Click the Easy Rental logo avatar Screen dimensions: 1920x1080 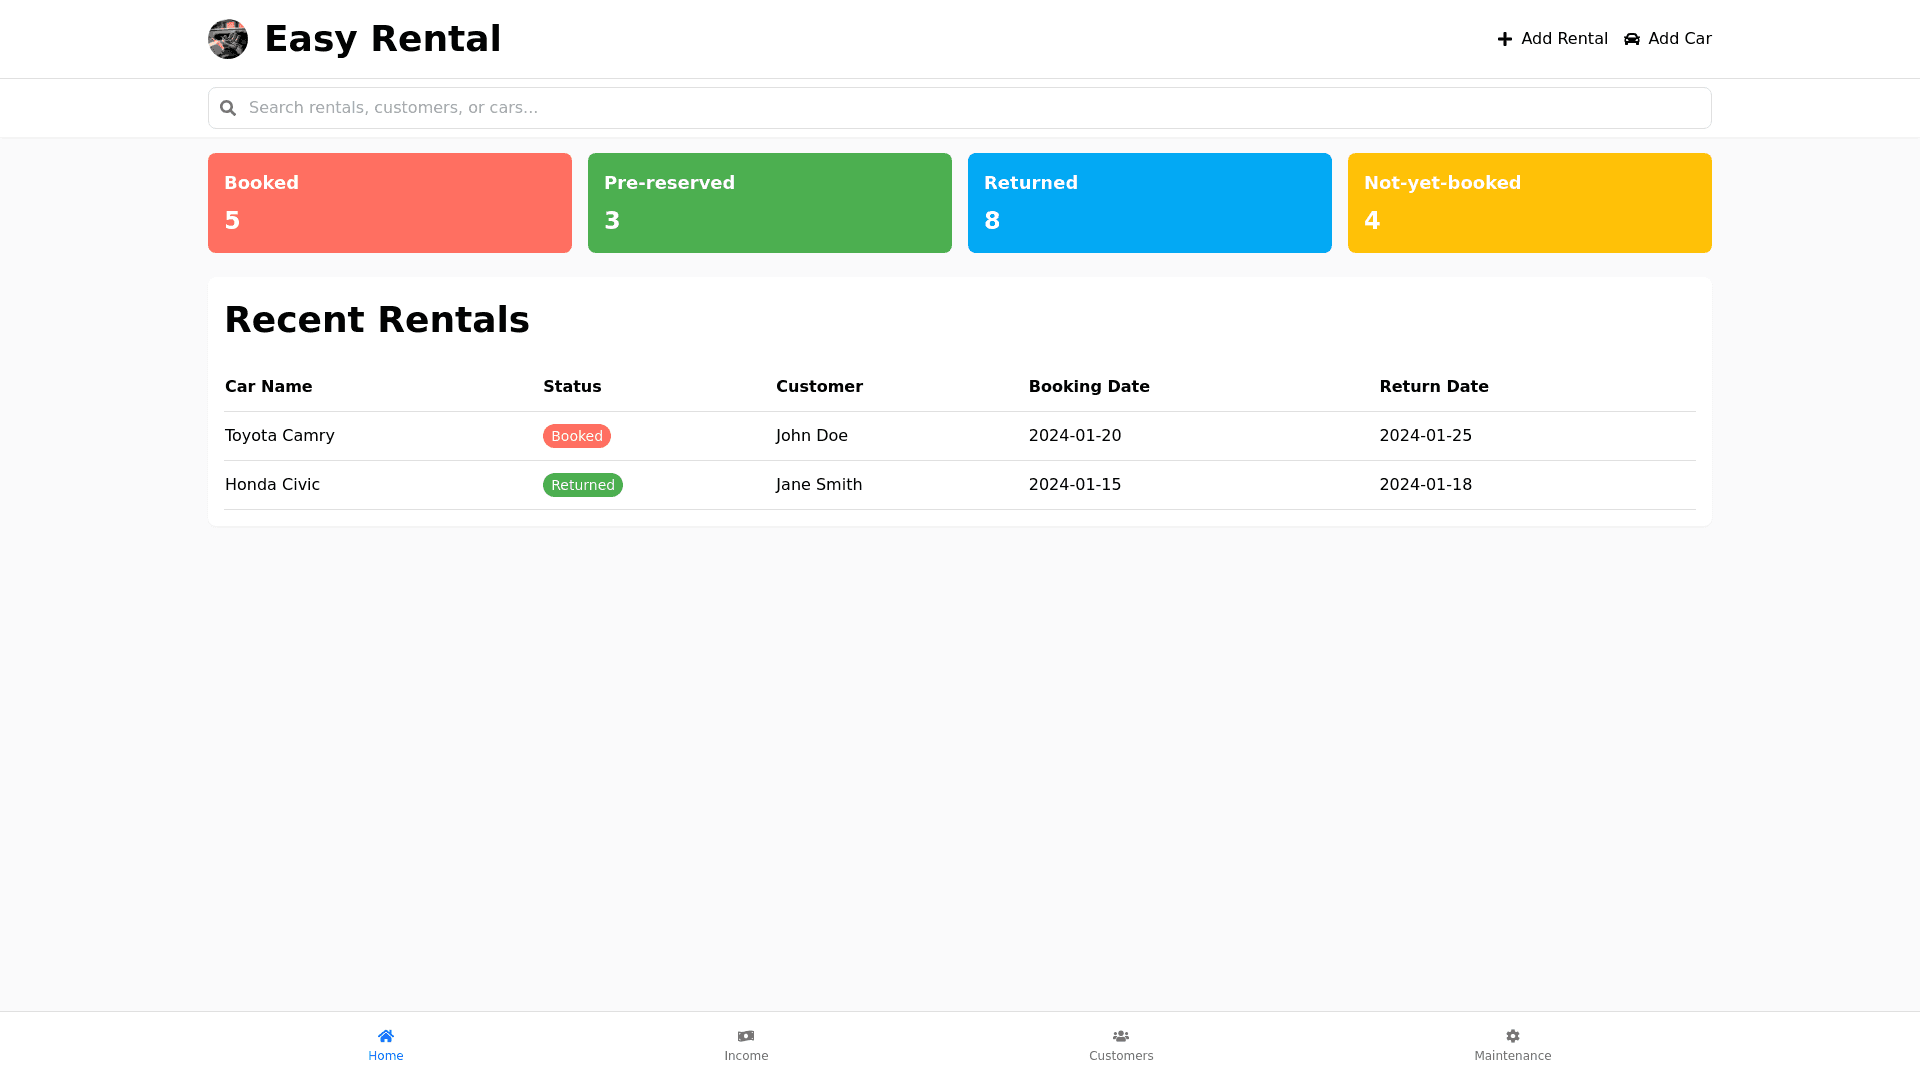(228, 39)
